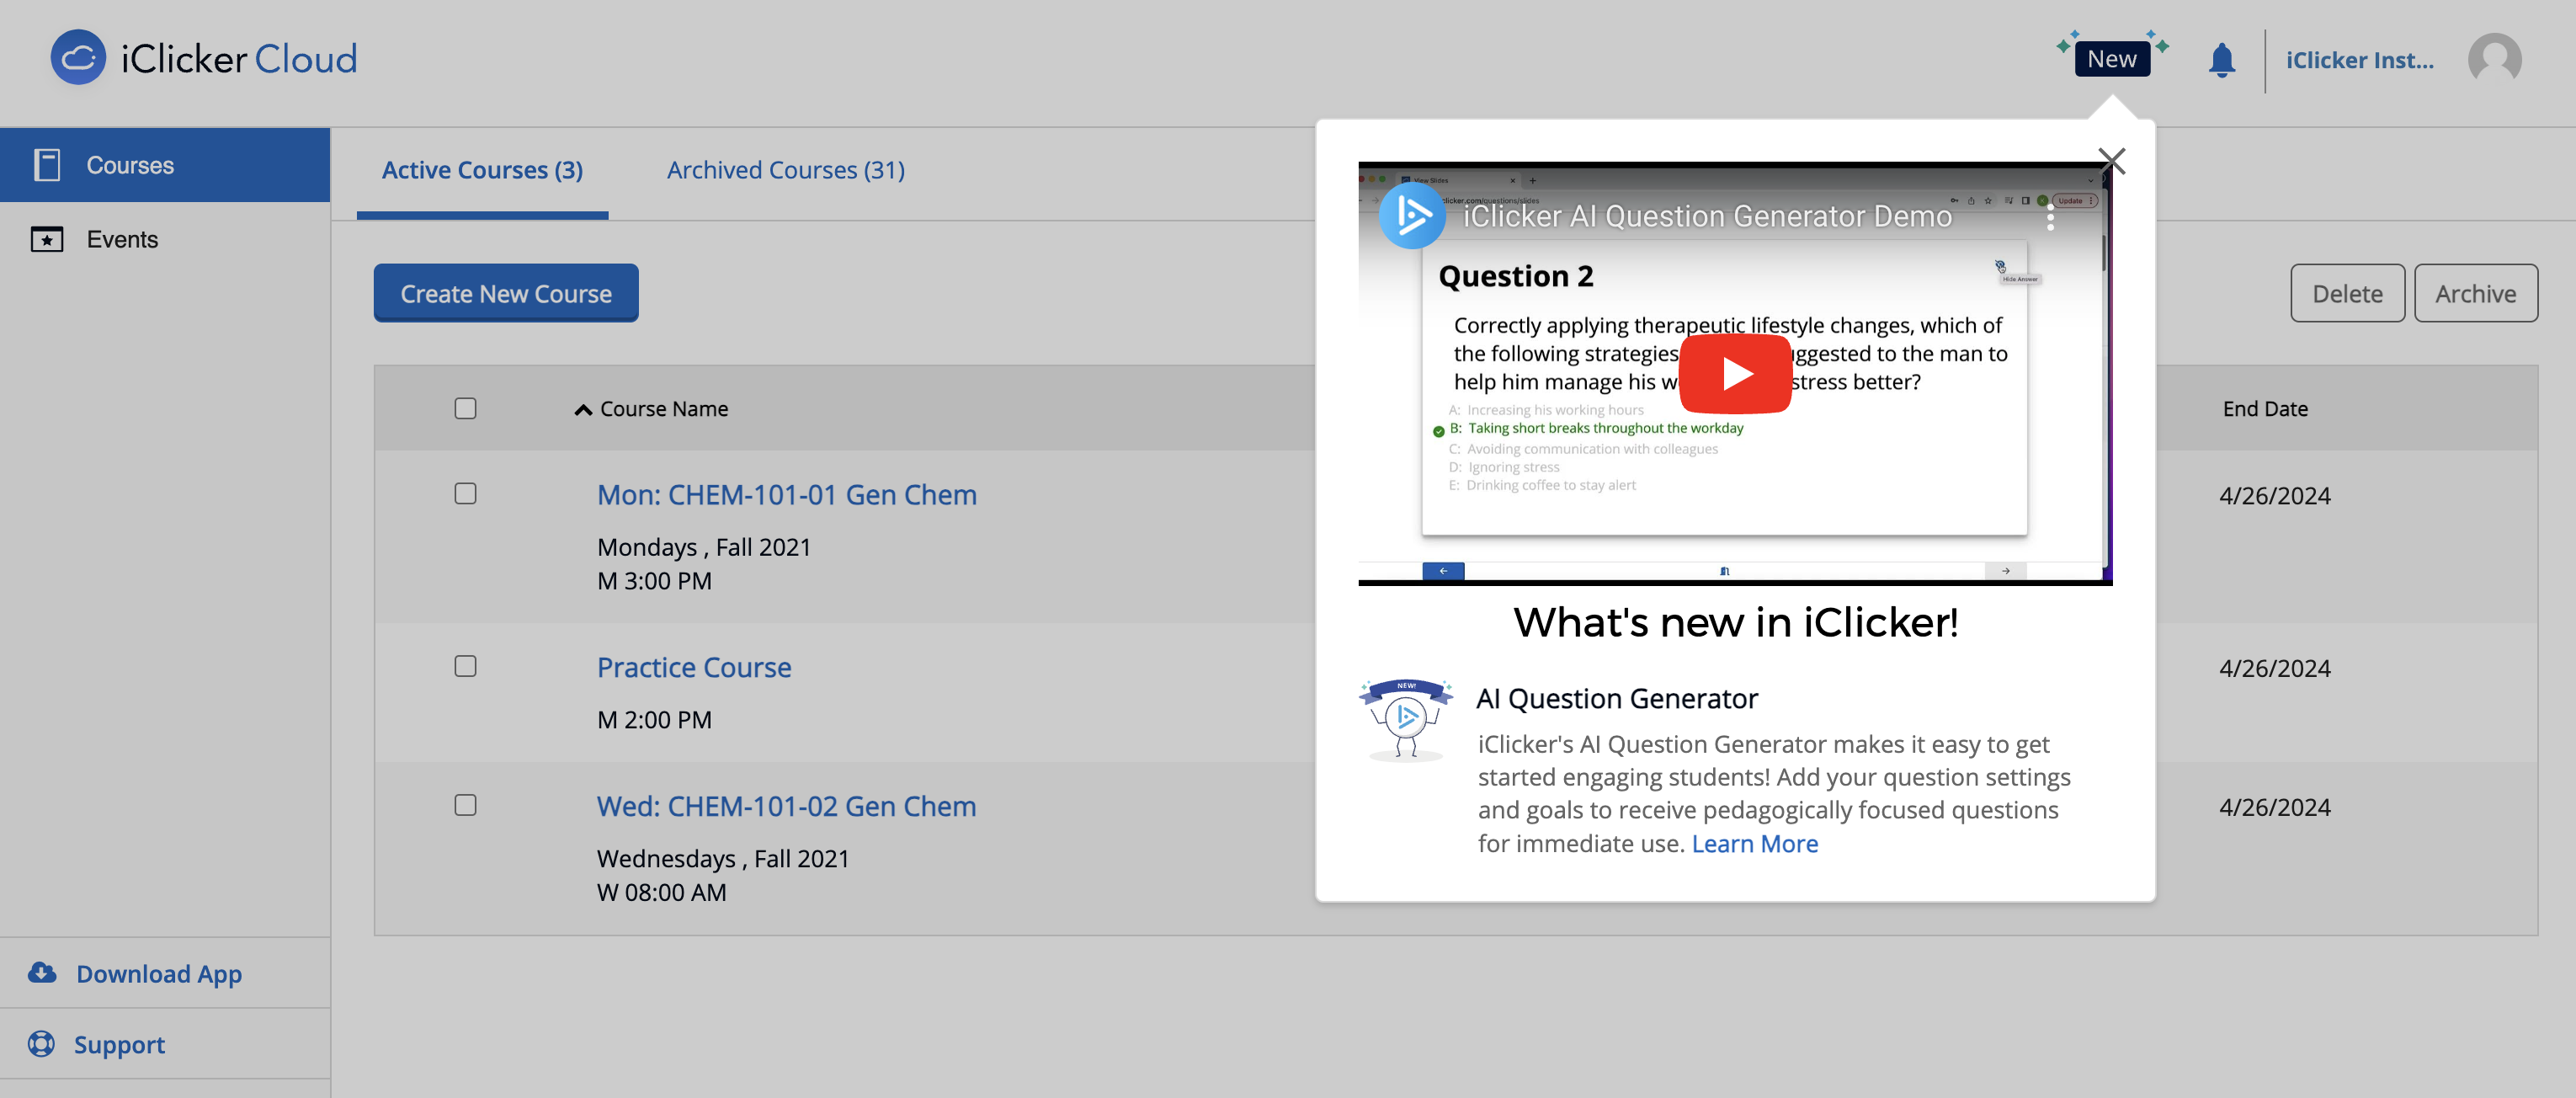Select Events in the sidebar
Viewport: 2576px width, 1098px height.
click(x=165, y=239)
